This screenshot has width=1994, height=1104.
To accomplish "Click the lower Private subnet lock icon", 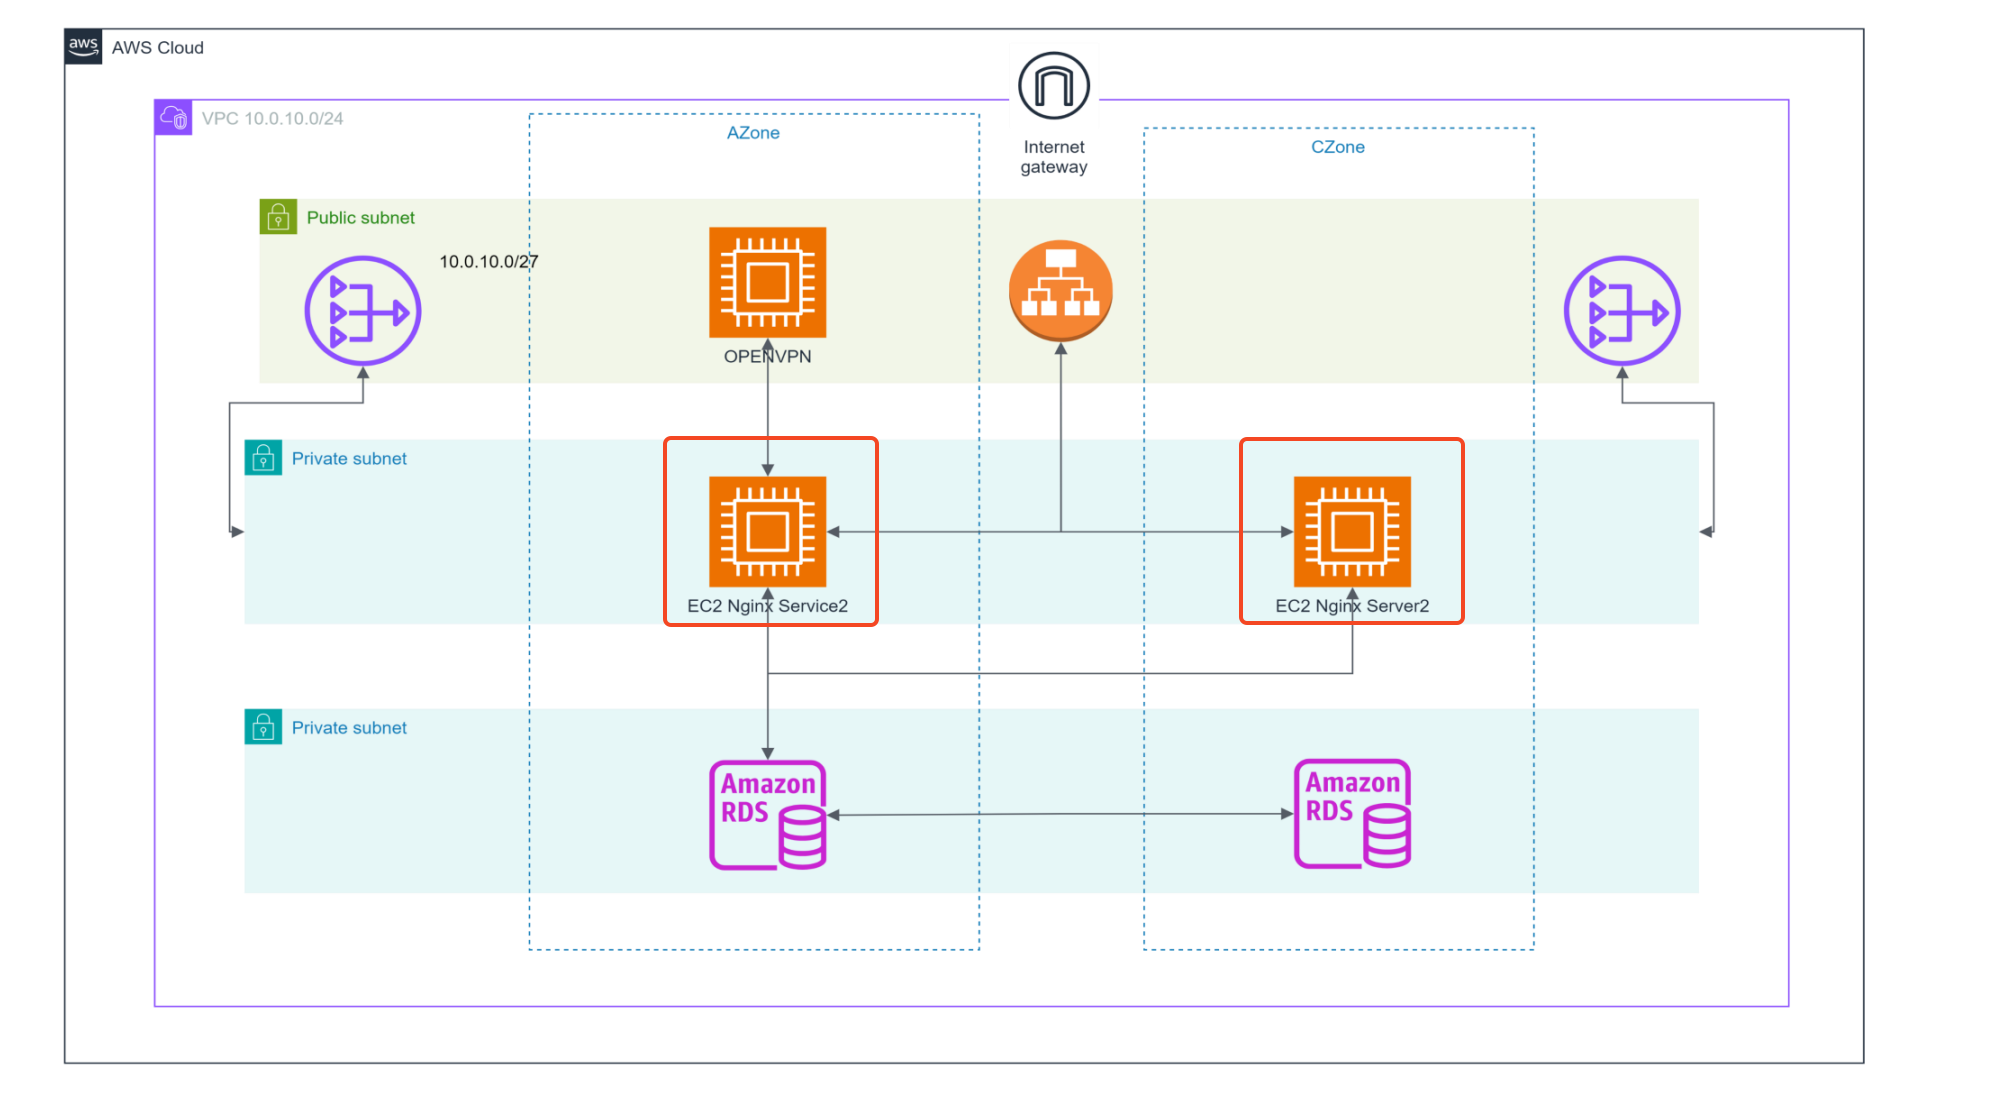I will (x=263, y=727).
